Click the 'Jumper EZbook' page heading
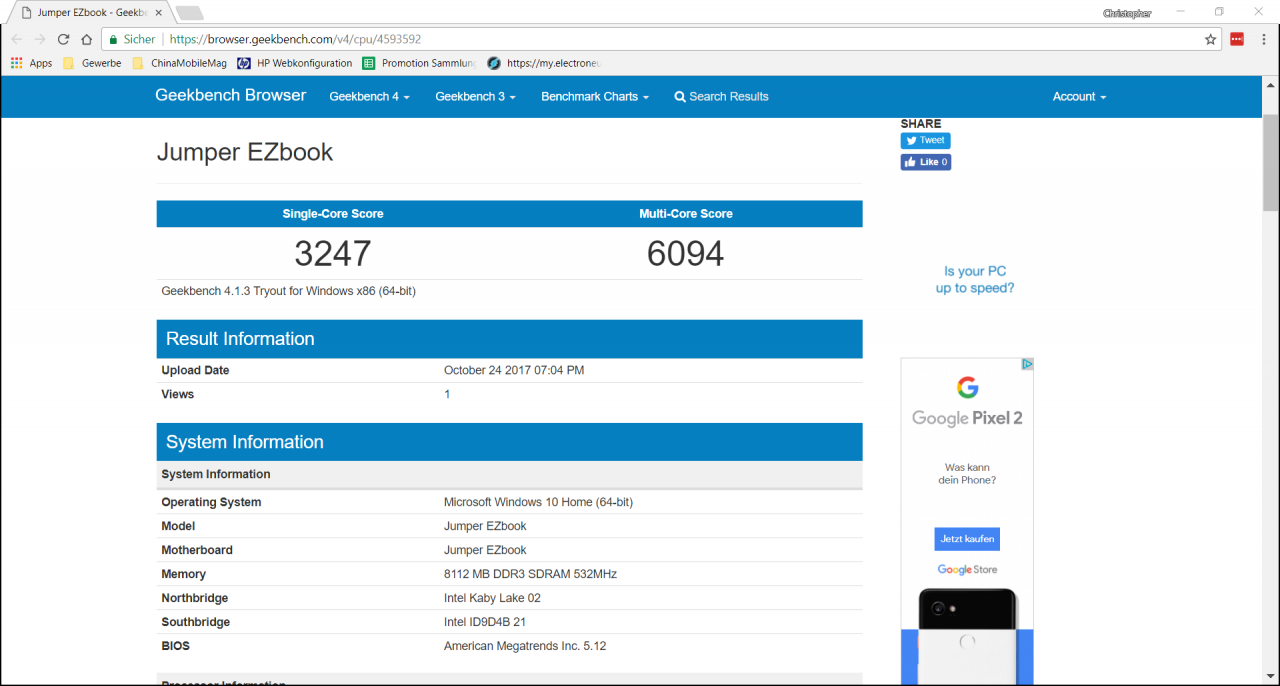This screenshot has height=686, width=1280. [x=245, y=152]
